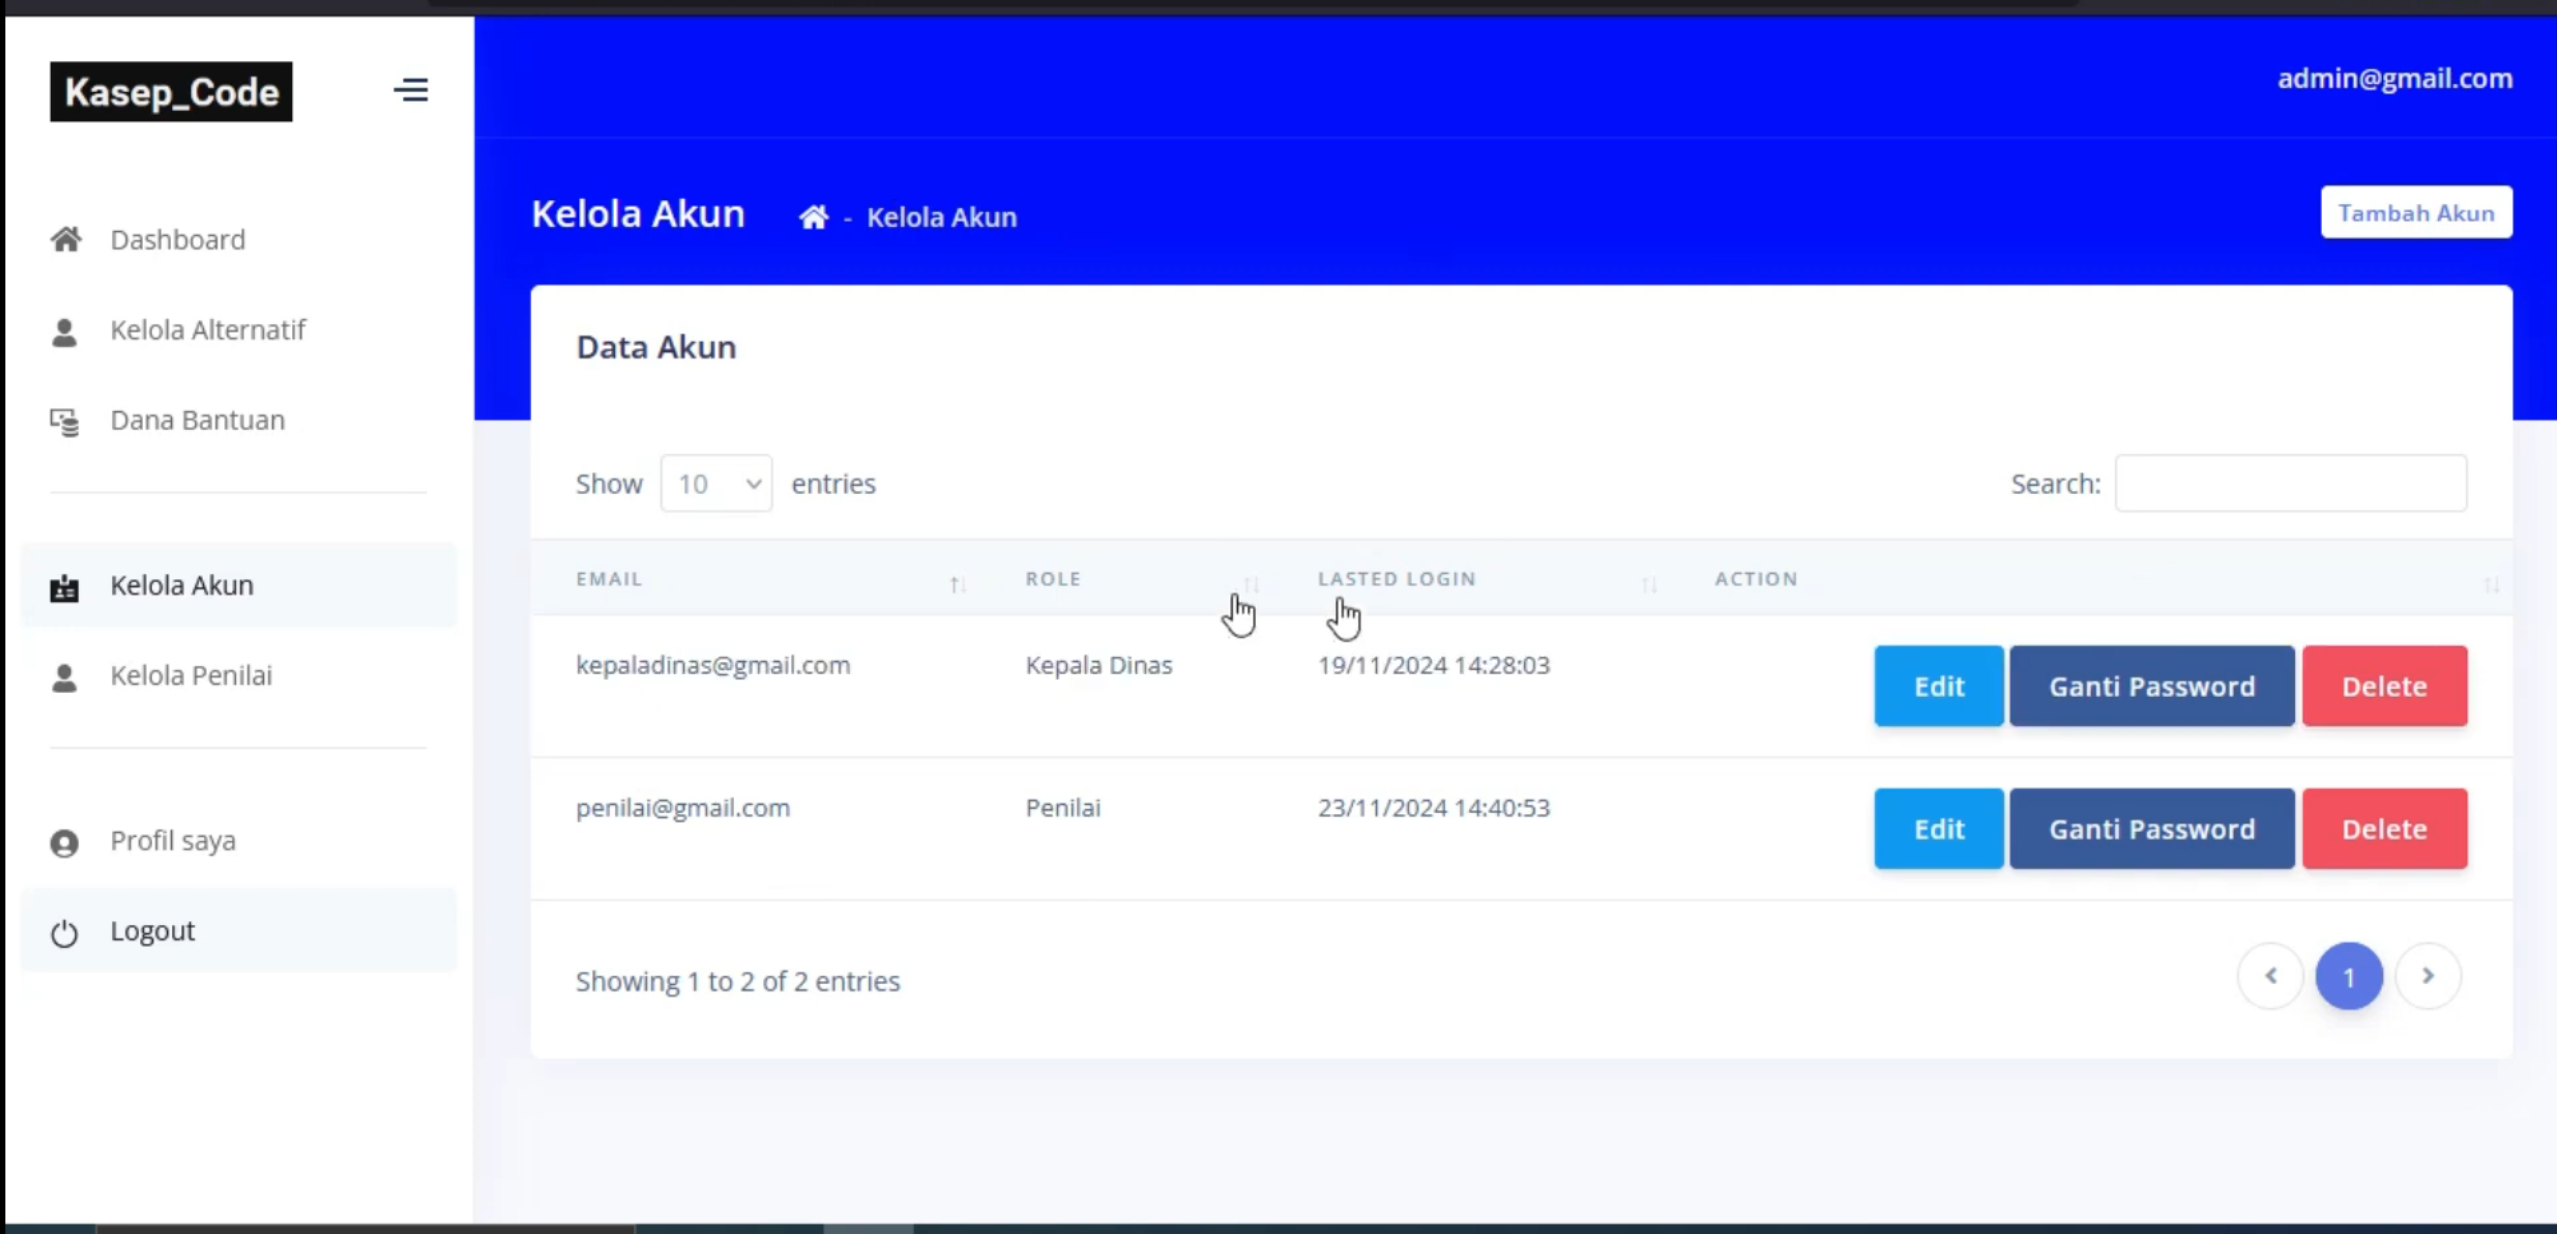The height and width of the screenshot is (1234, 2557).
Task: Sort table by Role column arrows
Action: pyautogui.click(x=1250, y=584)
